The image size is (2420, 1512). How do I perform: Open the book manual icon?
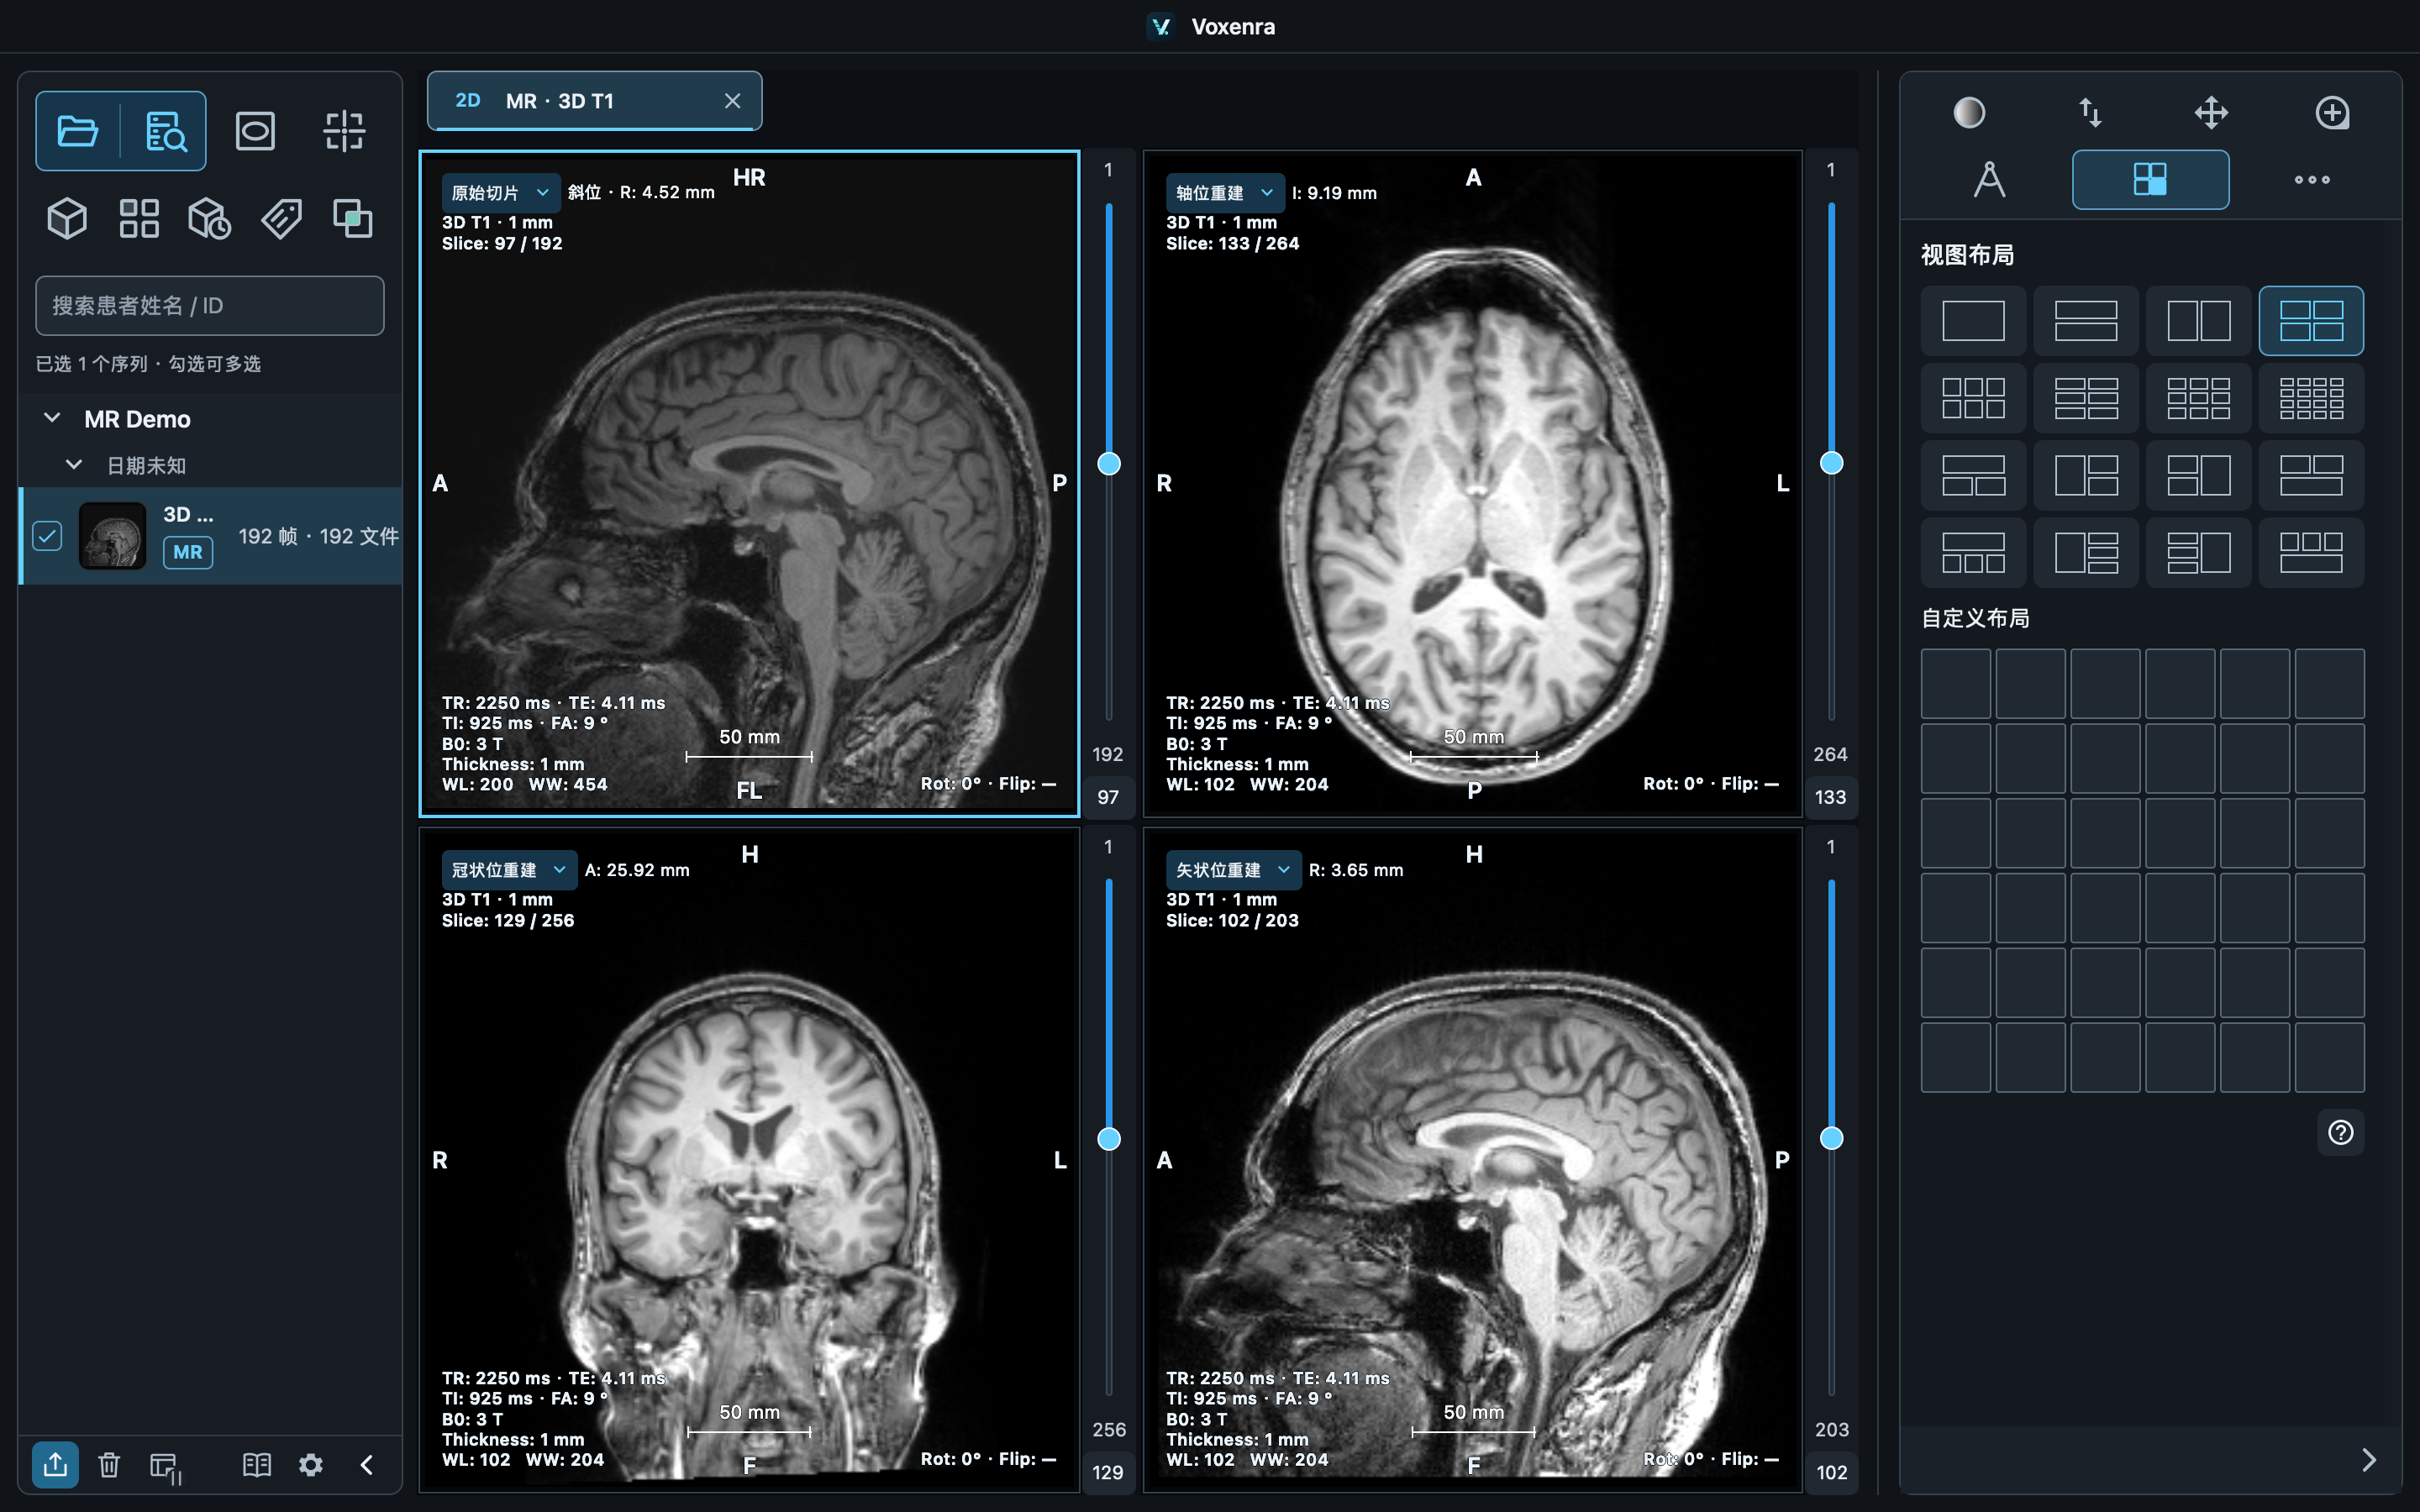click(x=256, y=1465)
